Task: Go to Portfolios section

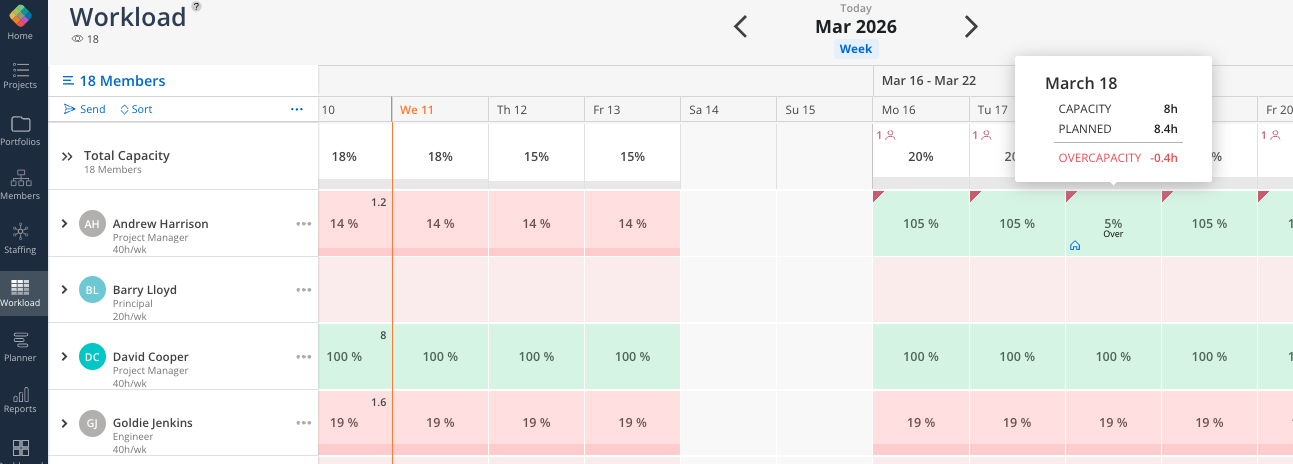Action: click(x=20, y=130)
